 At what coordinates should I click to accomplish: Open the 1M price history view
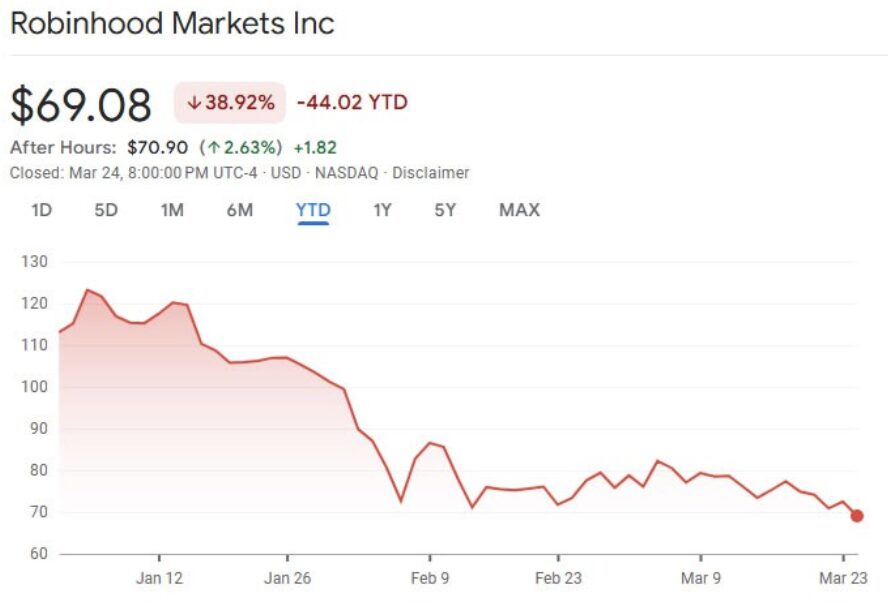point(174,211)
